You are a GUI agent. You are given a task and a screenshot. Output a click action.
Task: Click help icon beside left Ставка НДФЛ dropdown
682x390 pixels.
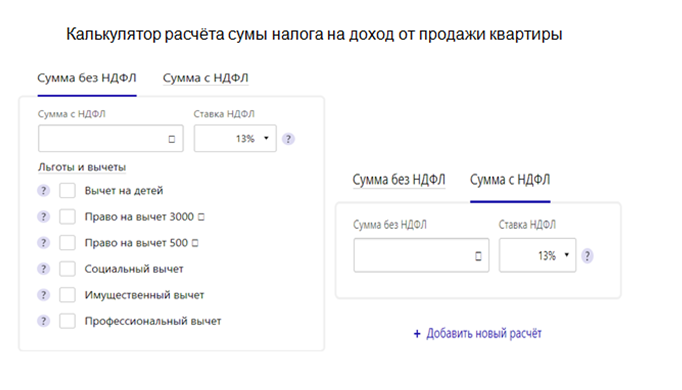[288, 139]
